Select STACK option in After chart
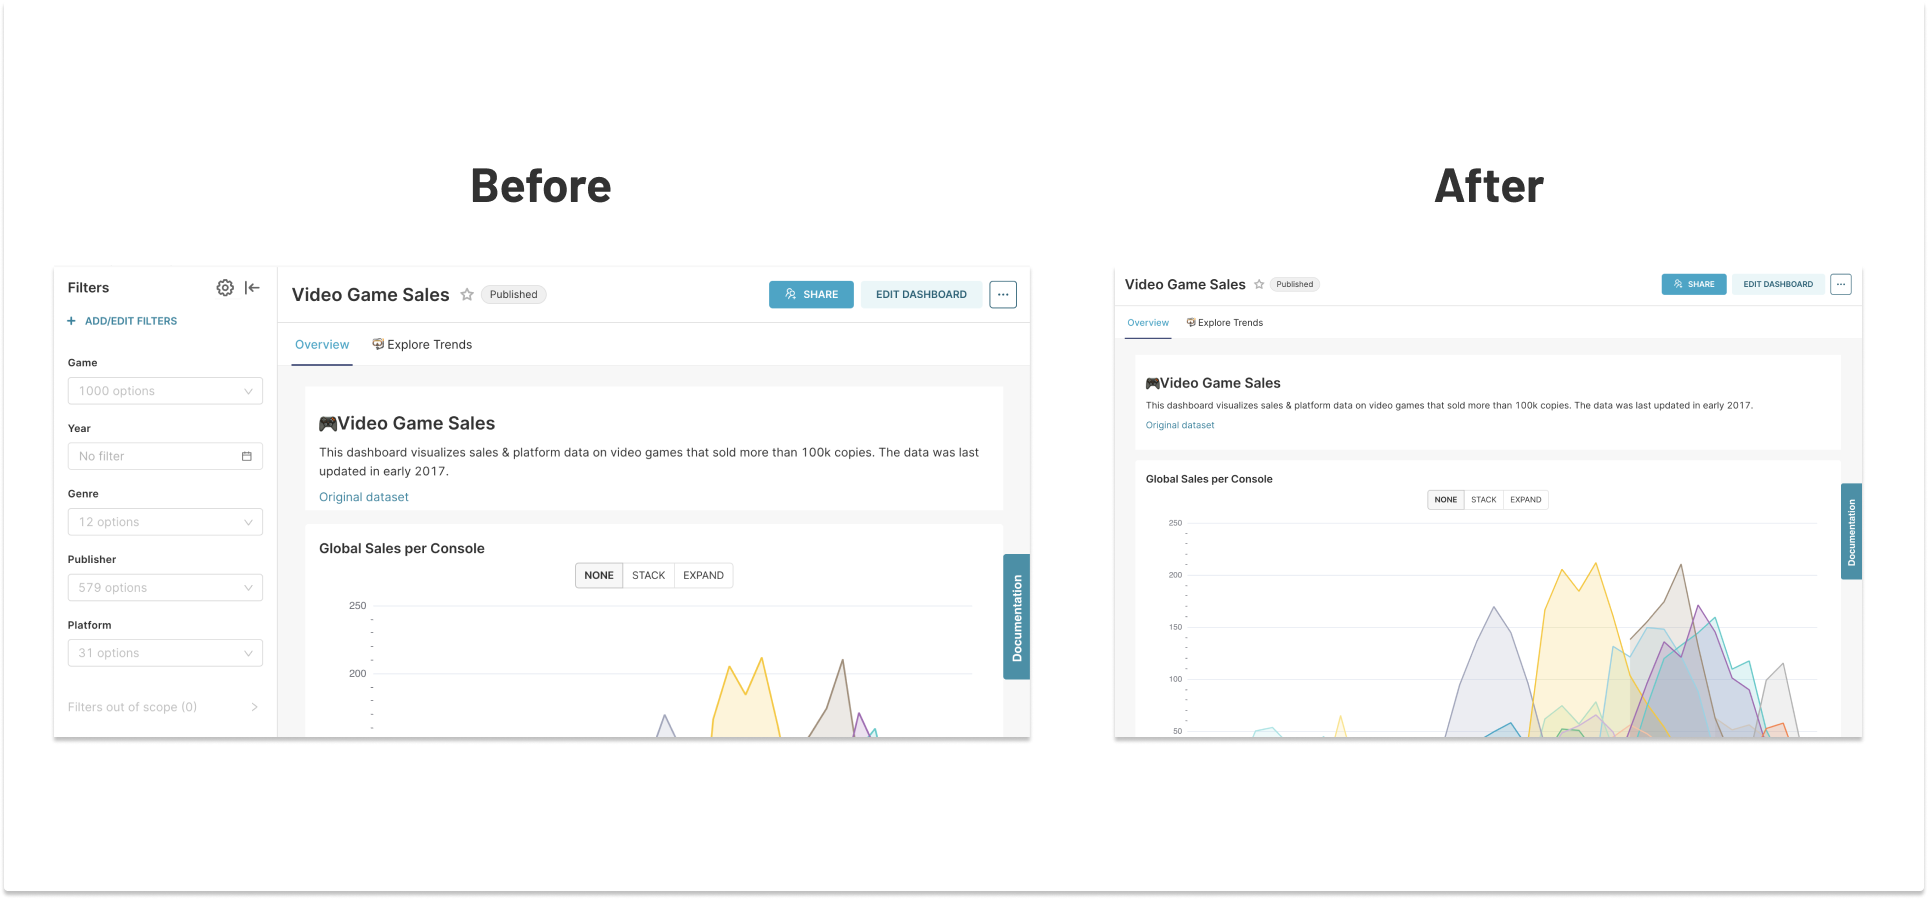The height and width of the screenshot is (899, 1928). click(1484, 500)
